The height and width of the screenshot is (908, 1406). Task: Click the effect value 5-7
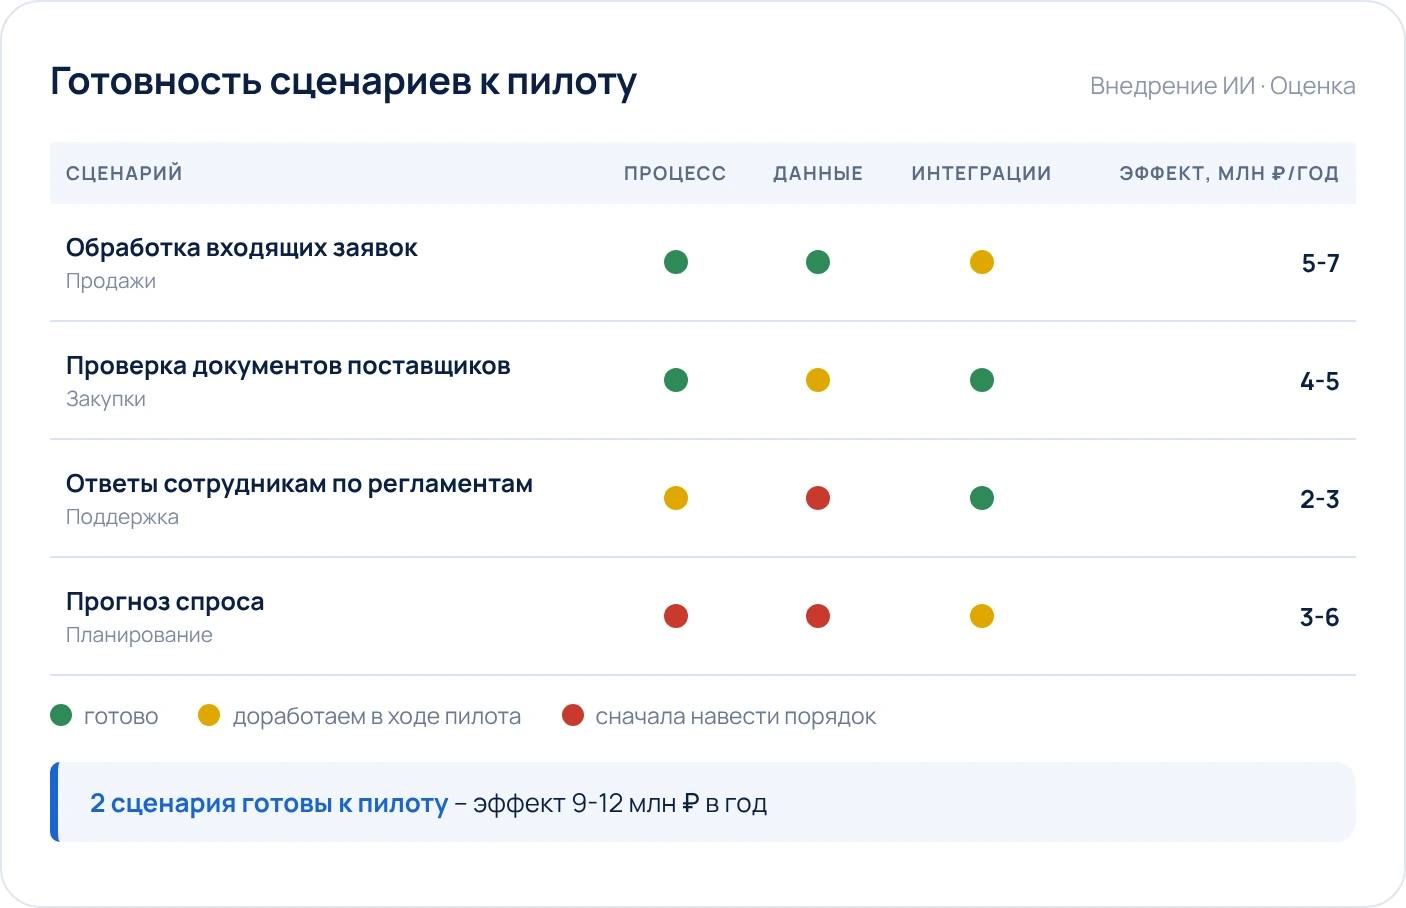(x=1320, y=263)
